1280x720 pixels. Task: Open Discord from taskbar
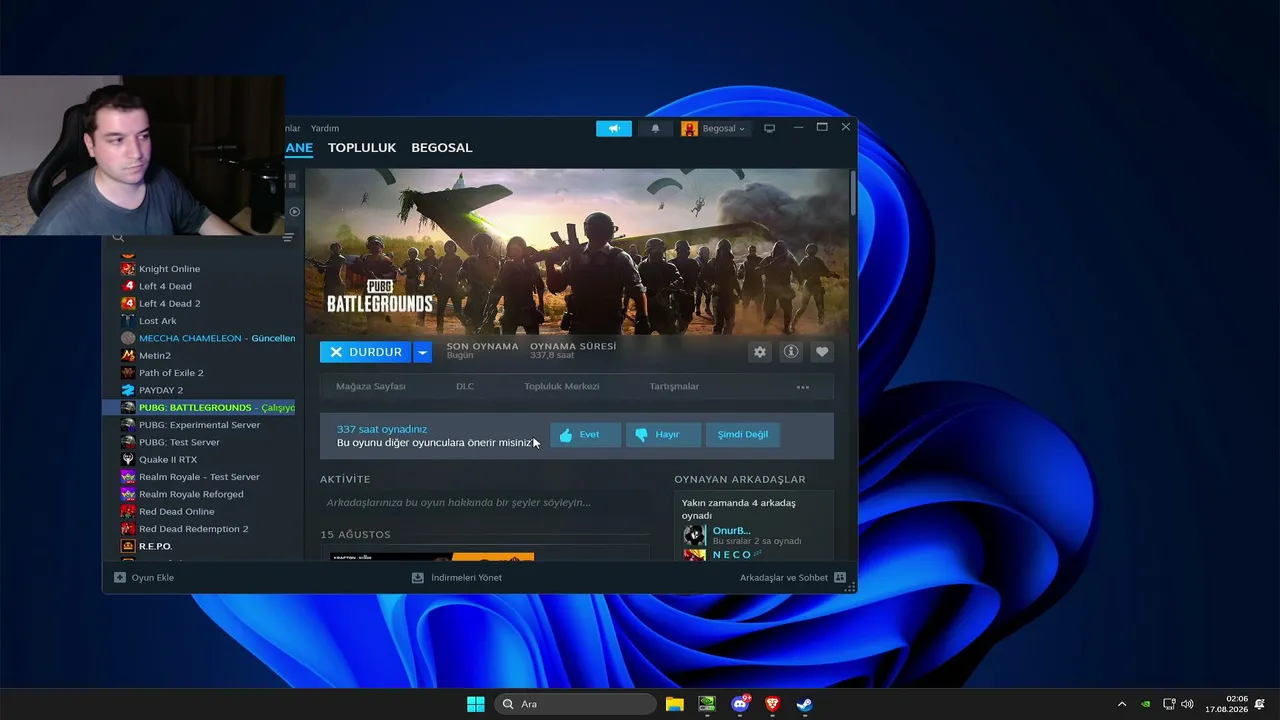(x=740, y=704)
